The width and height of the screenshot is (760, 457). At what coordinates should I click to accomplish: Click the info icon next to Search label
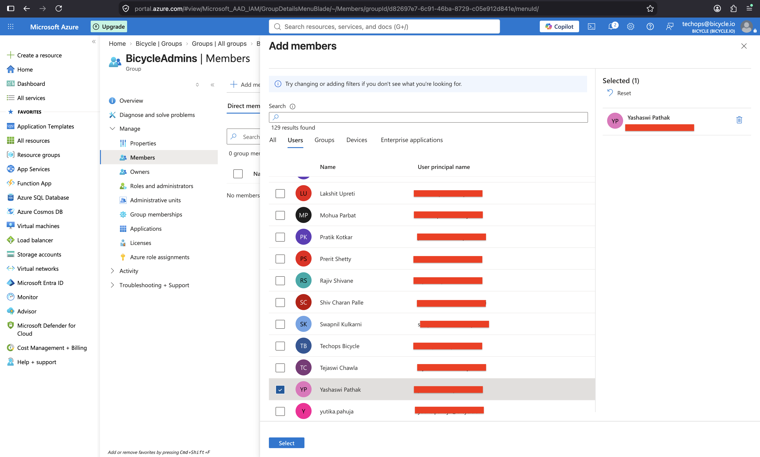tap(292, 106)
